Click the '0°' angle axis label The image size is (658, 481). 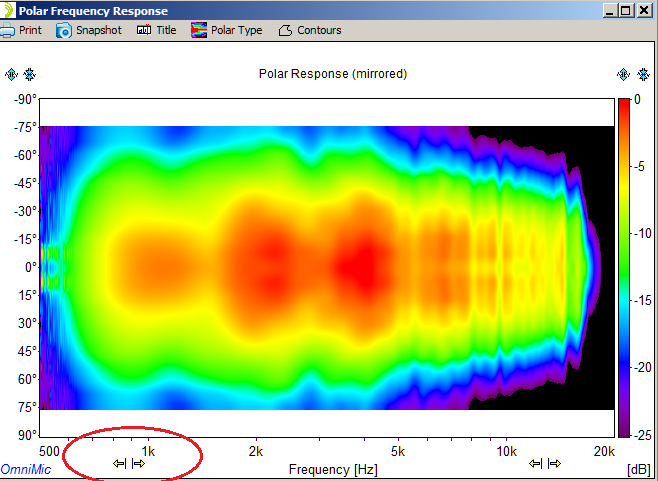click(x=31, y=267)
